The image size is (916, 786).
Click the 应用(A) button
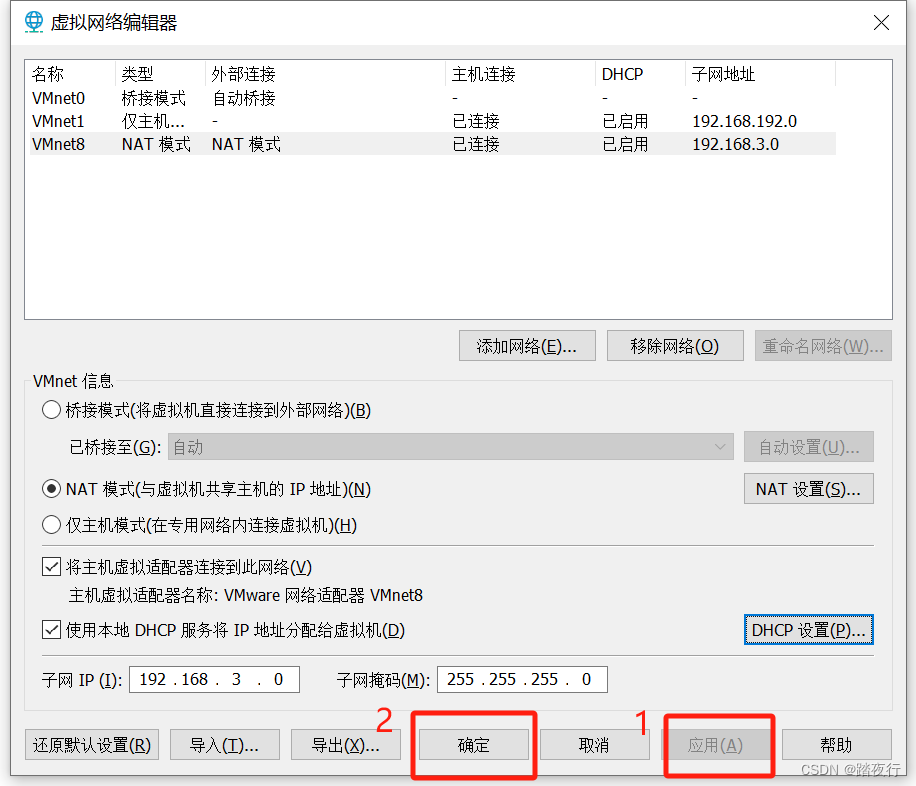tap(716, 745)
